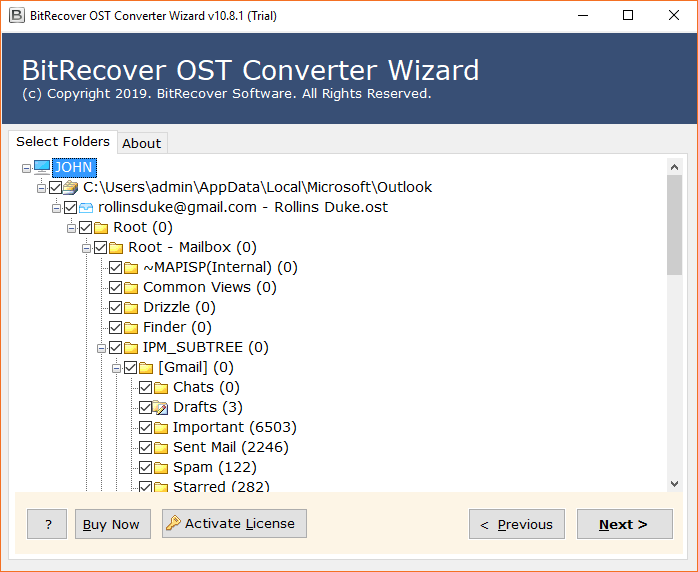Click the Outlook data folder icon
This screenshot has height=572, width=698.
(x=70, y=187)
